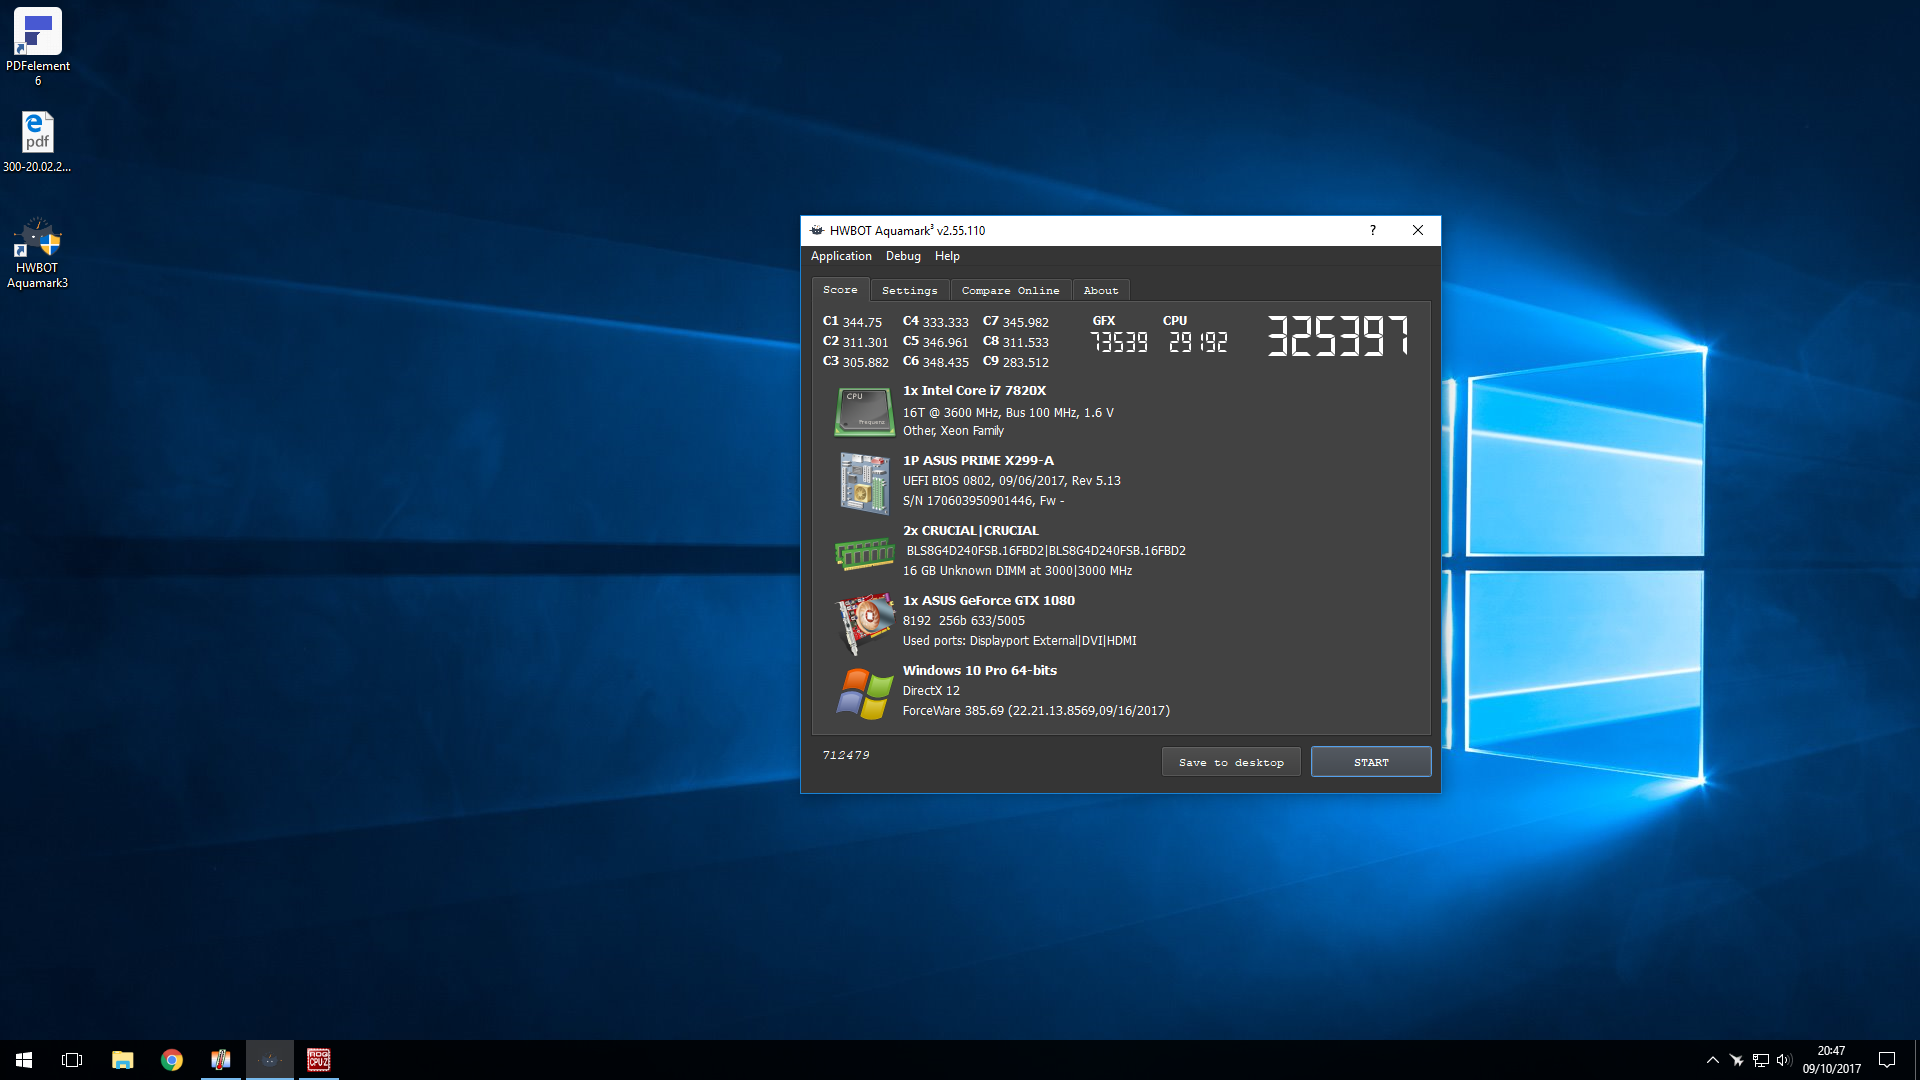Open Task View on the taskbar
Image resolution: width=1920 pixels, height=1080 pixels.
coord(72,1060)
